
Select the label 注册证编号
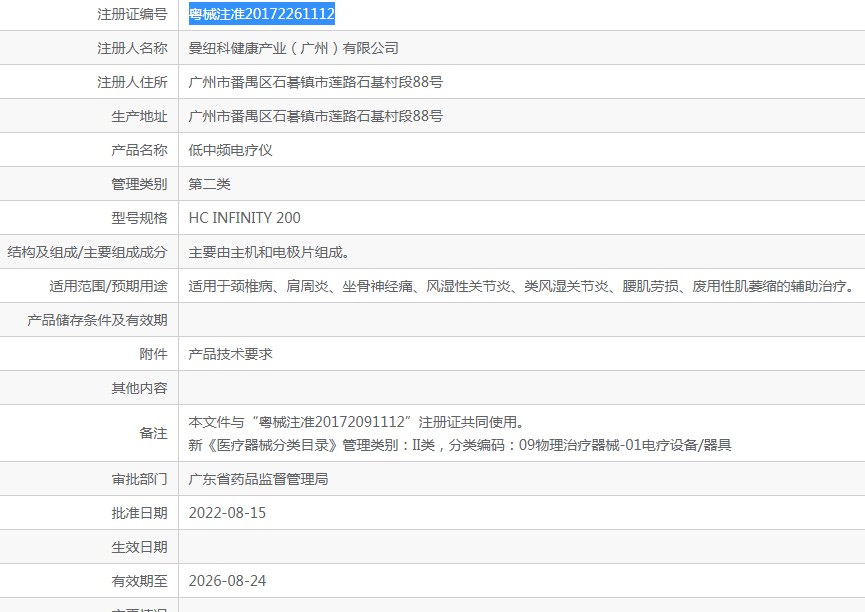(x=132, y=14)
